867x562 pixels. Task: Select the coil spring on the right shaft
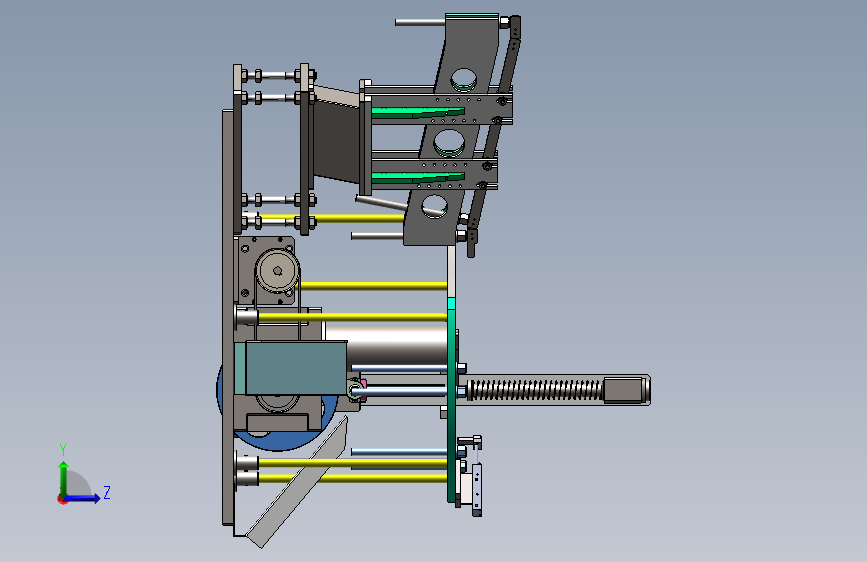535,389
